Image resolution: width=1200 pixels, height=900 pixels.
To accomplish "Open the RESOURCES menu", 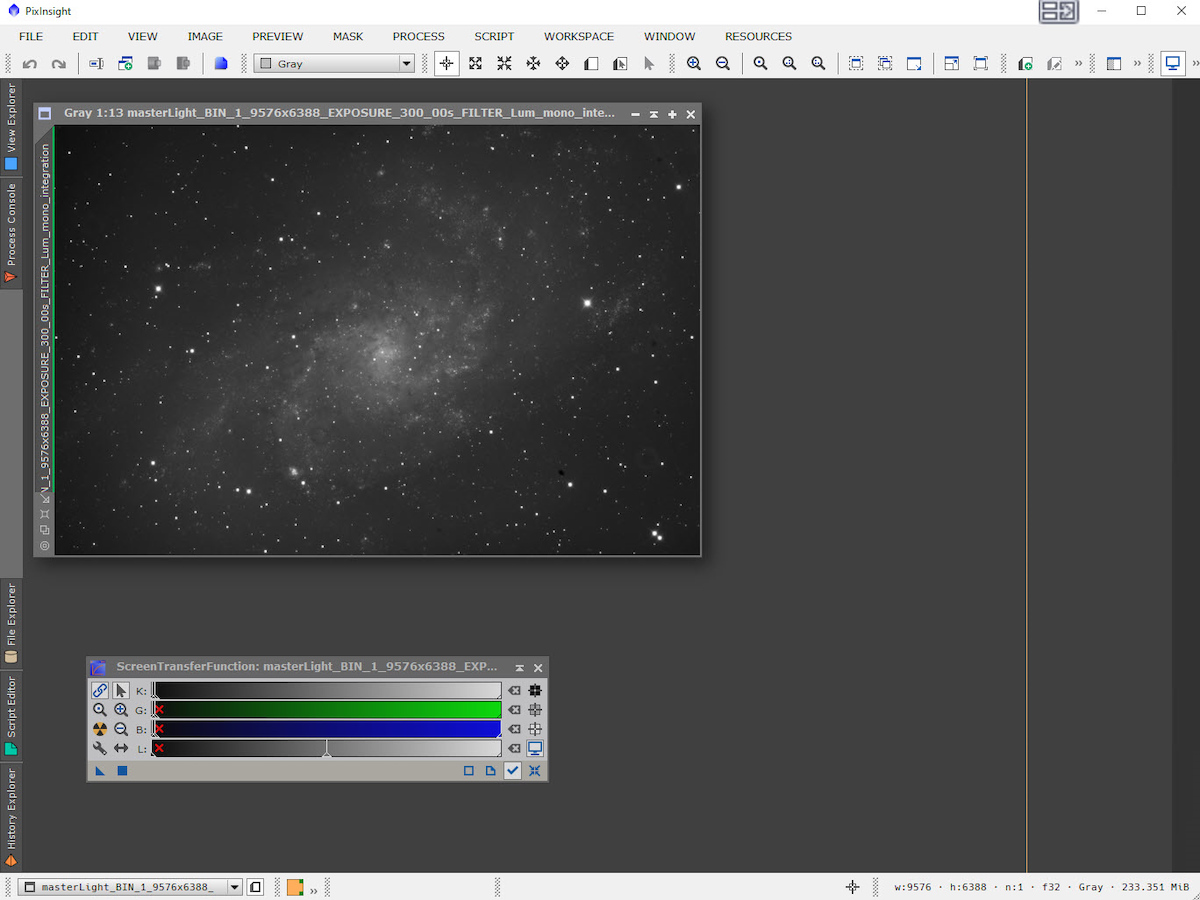I will pyautogui.click(x=758, y=36).
